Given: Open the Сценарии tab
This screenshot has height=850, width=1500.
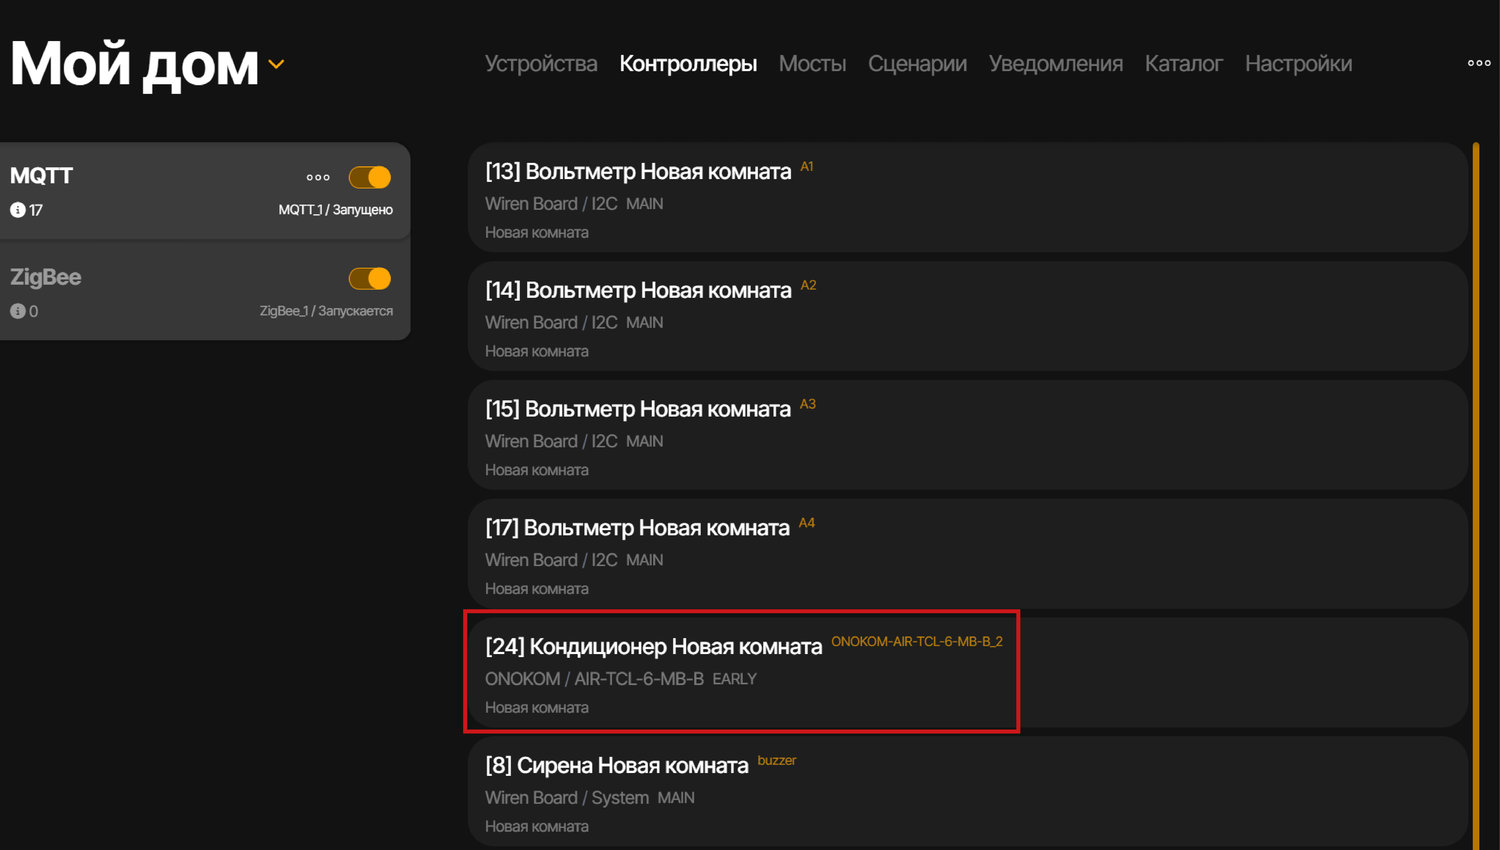Looking at the screenshot, I should [x=917, y=63].
